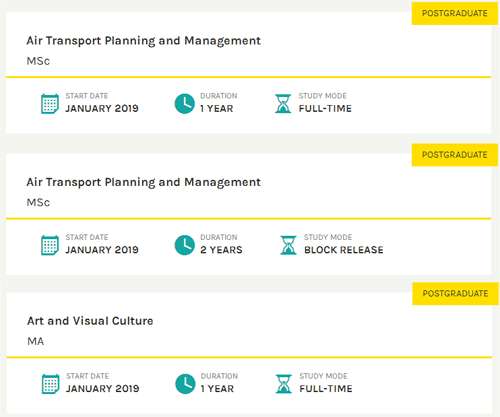Click Postgraduate tag on first course card
Screen dimensions: 500x417
click(455, 13)
